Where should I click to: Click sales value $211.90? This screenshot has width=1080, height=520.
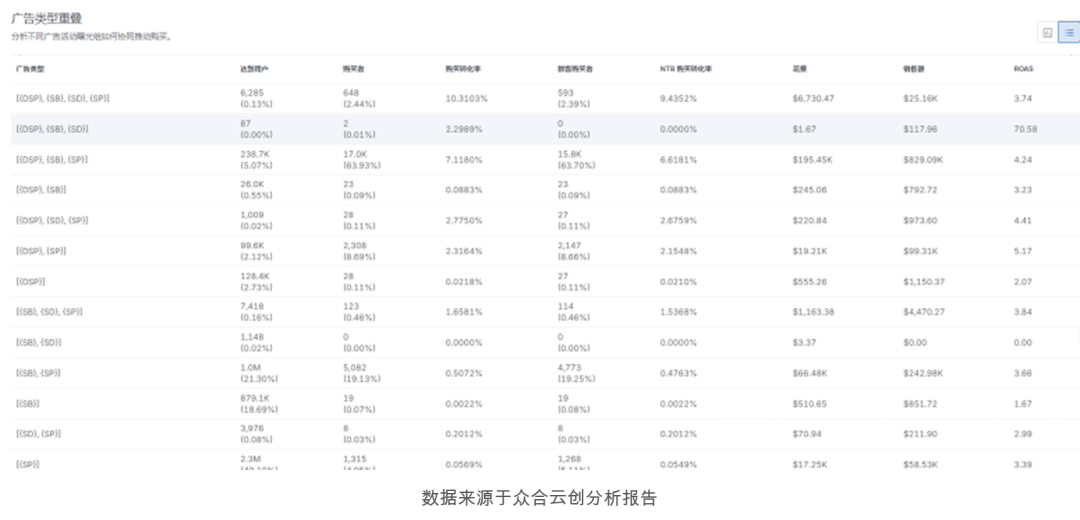point(921,434)
